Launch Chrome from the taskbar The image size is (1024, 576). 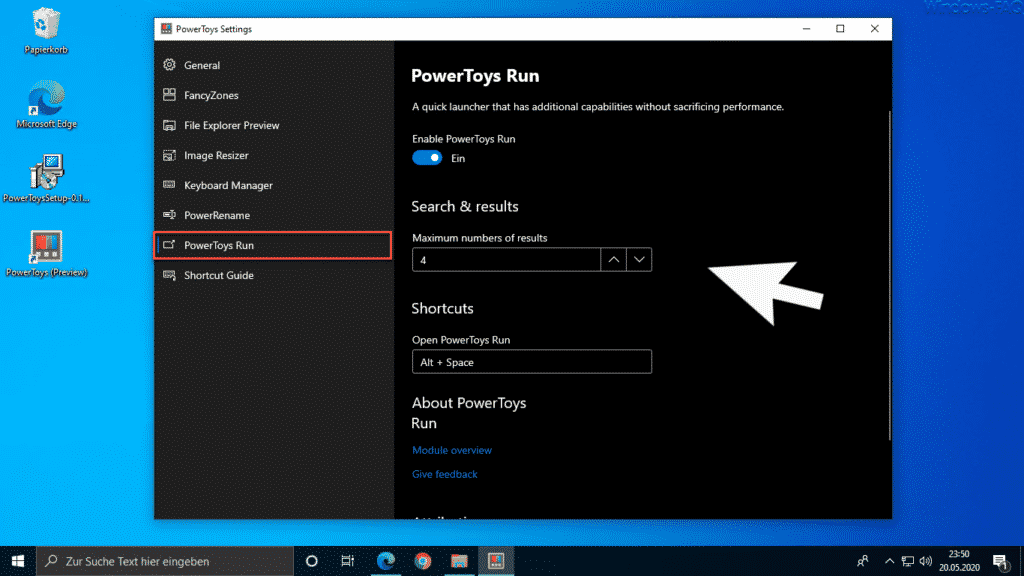(x=423, y=561)
